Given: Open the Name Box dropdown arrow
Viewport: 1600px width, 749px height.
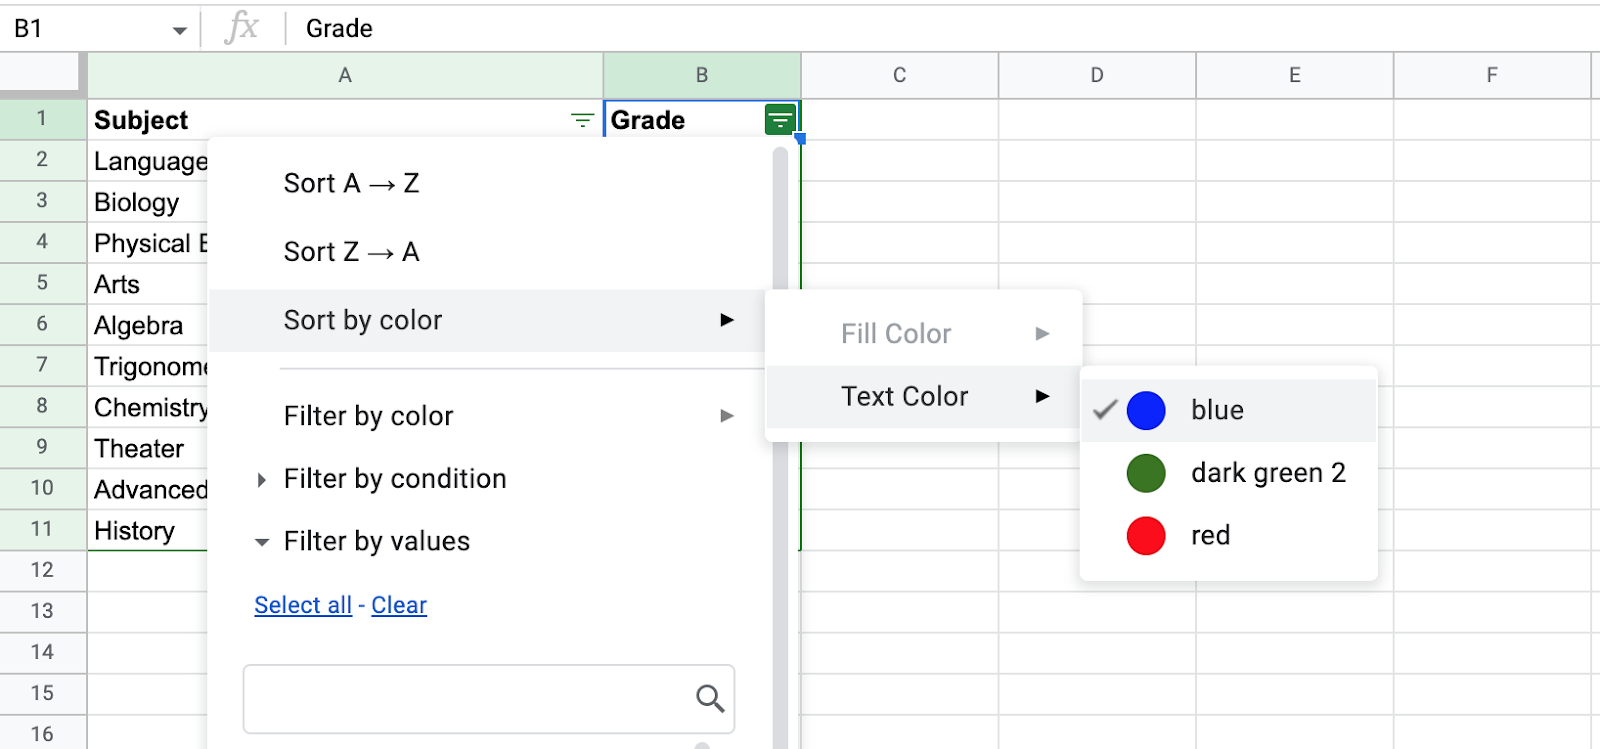Looking at the screenshot, I should pos(180,30).
